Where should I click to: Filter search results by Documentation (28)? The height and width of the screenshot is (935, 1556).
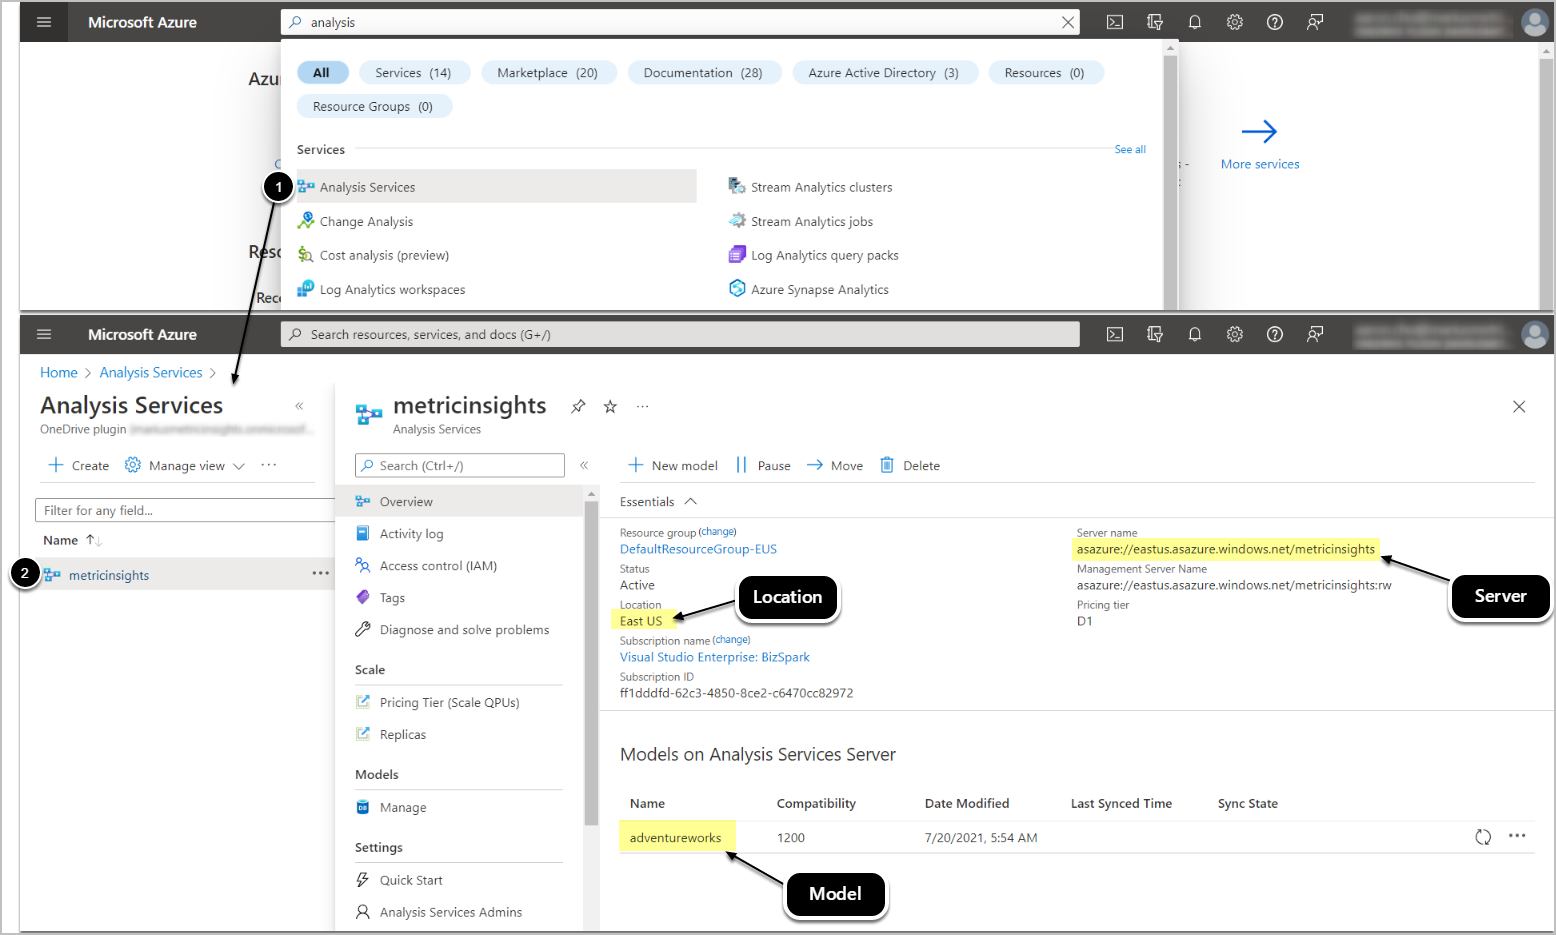702,72
